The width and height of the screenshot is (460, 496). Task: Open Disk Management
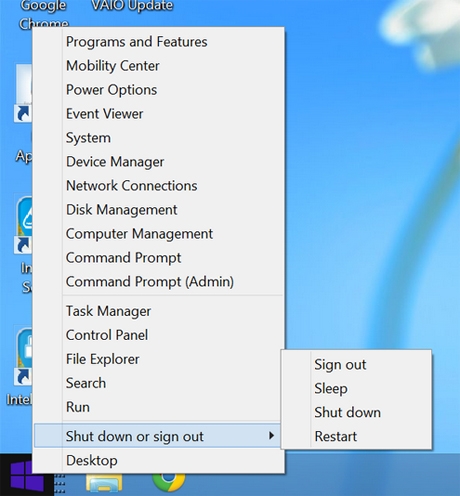coord(159,210)
